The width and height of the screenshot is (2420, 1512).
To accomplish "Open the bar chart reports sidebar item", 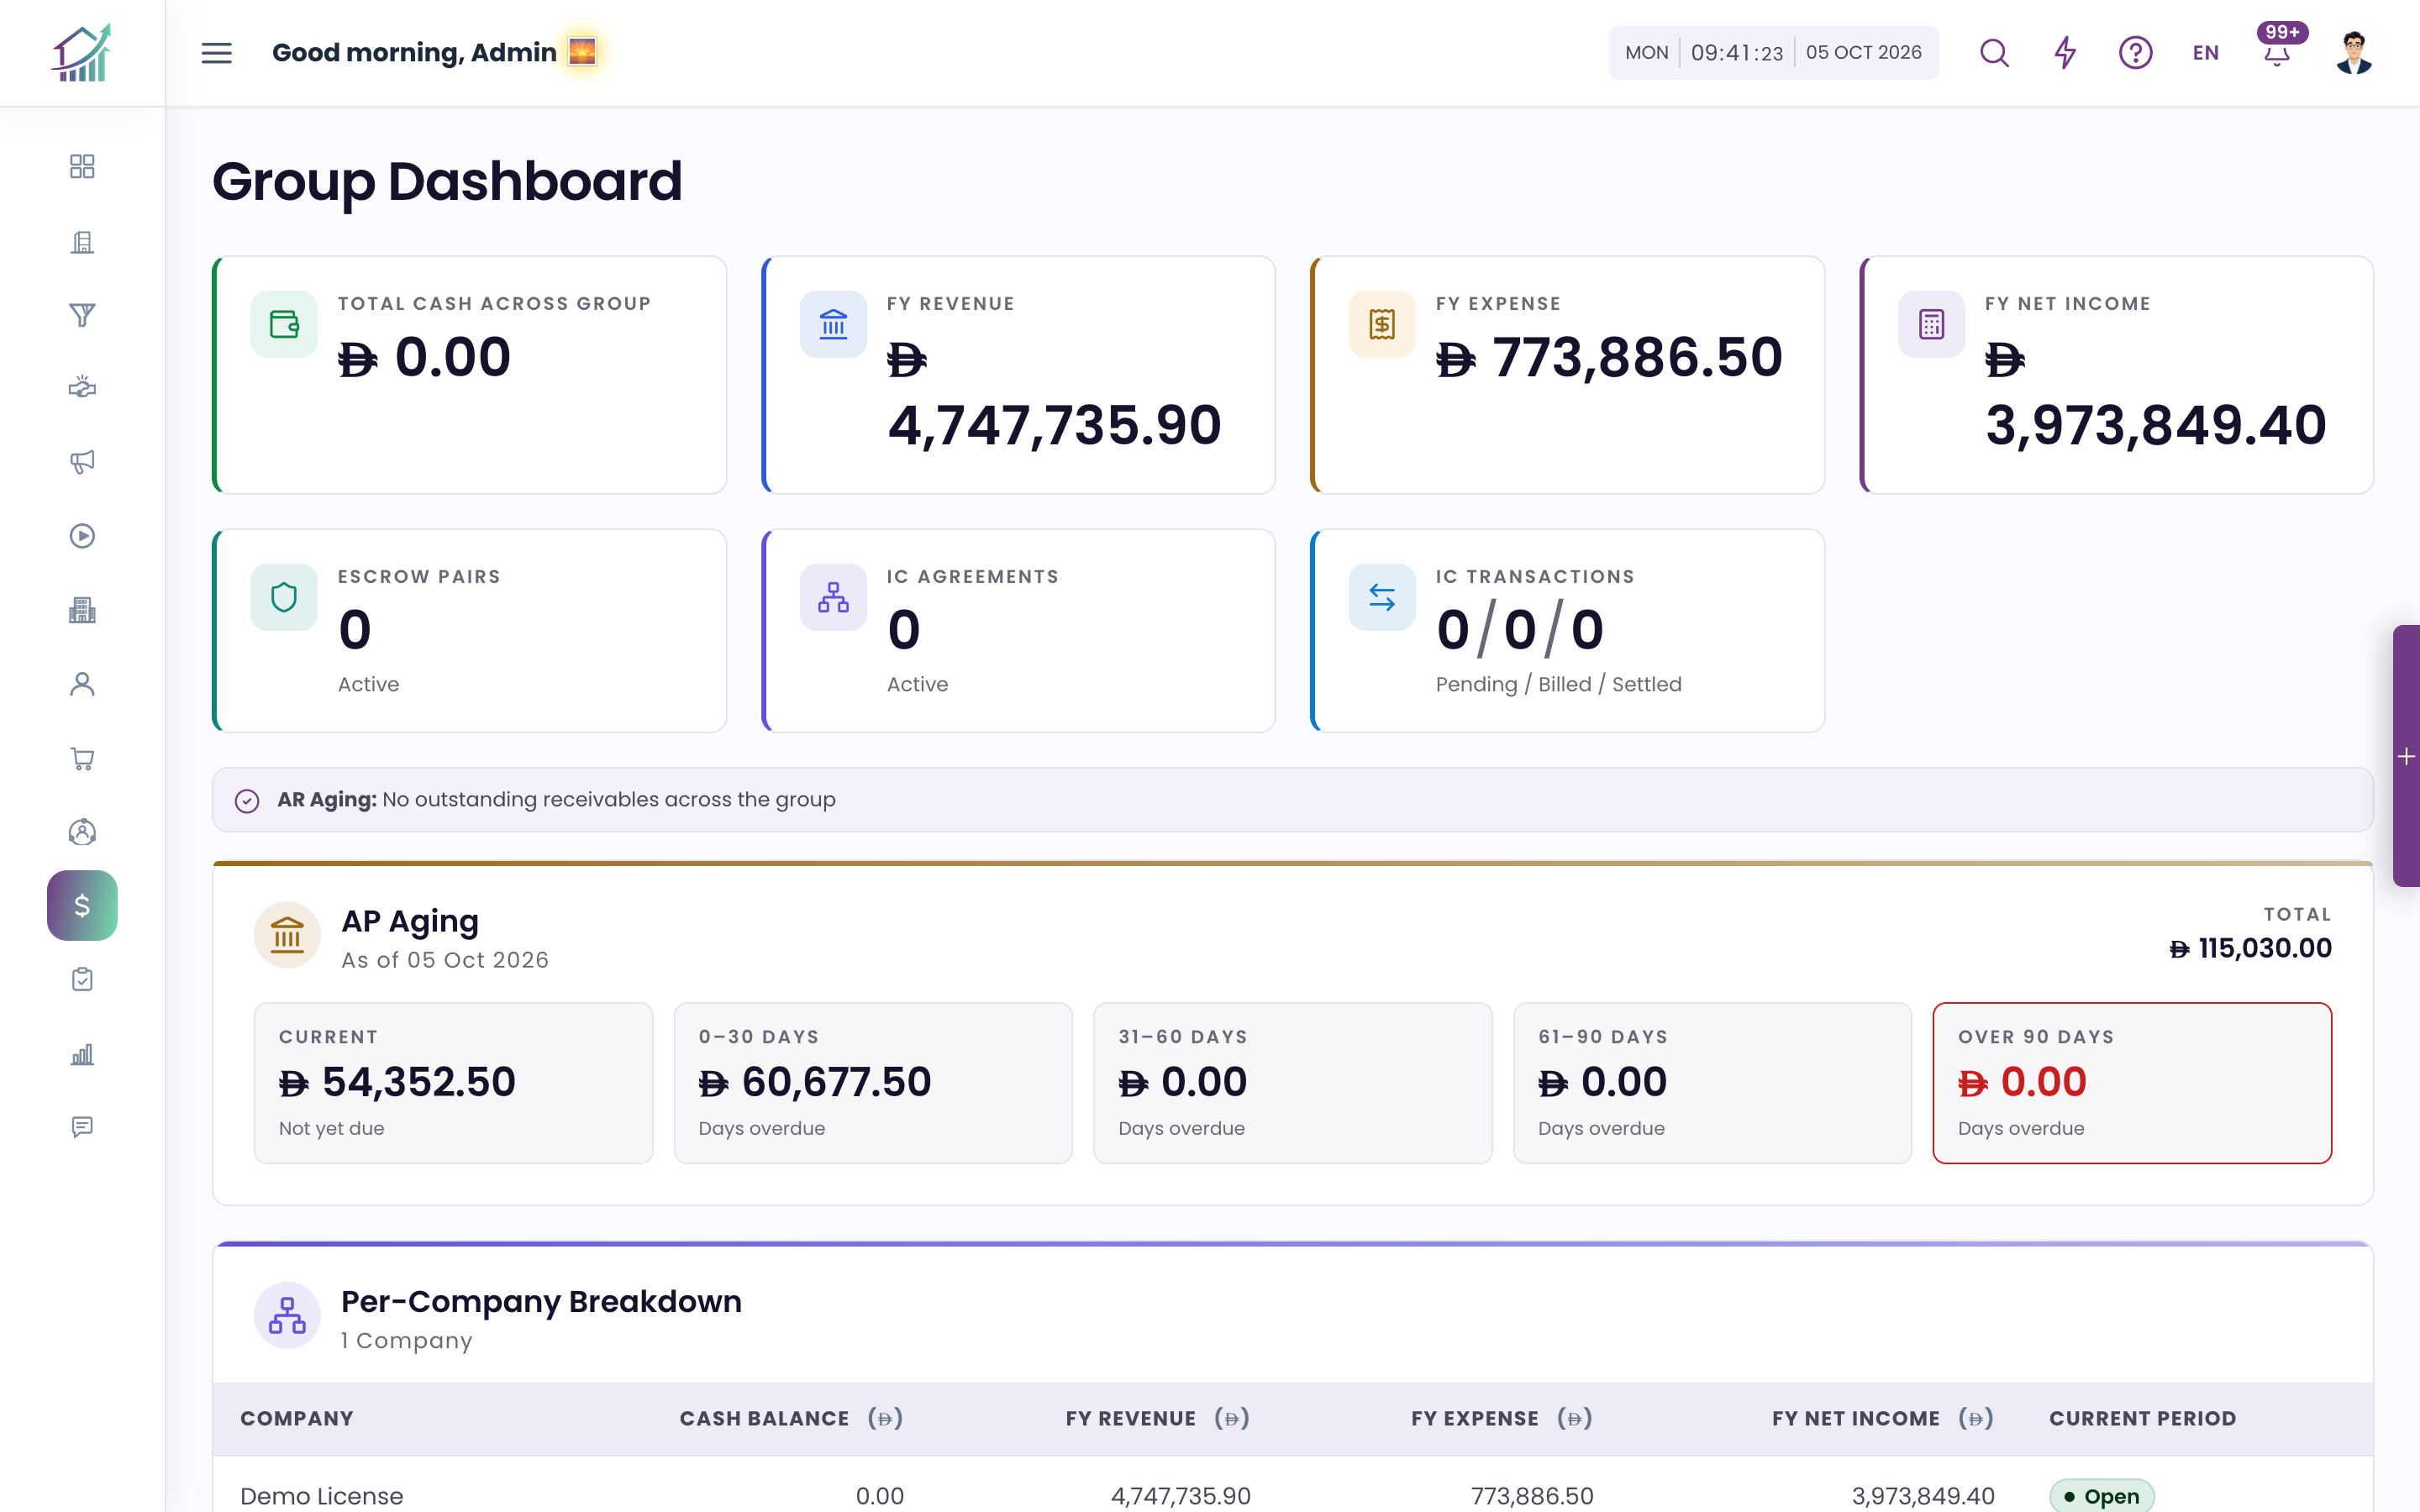I will click(82, 1054).
